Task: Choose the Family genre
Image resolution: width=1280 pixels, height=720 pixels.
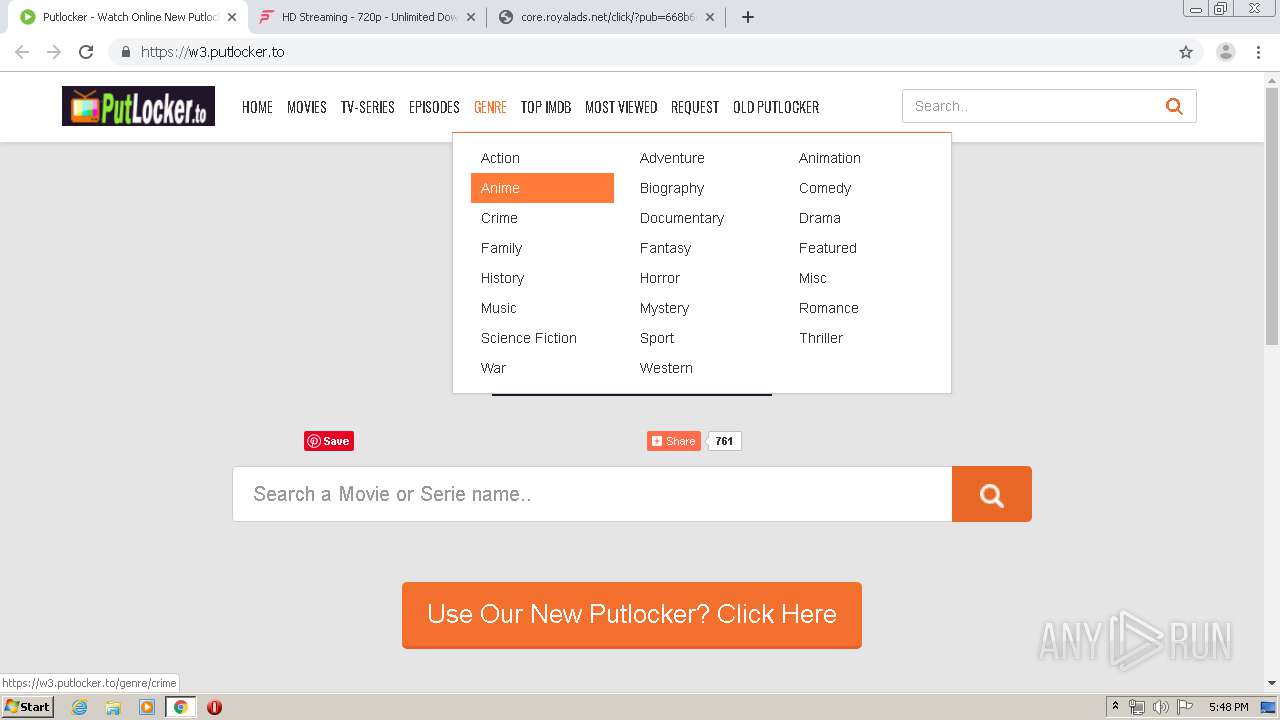Action: point(502,248)
